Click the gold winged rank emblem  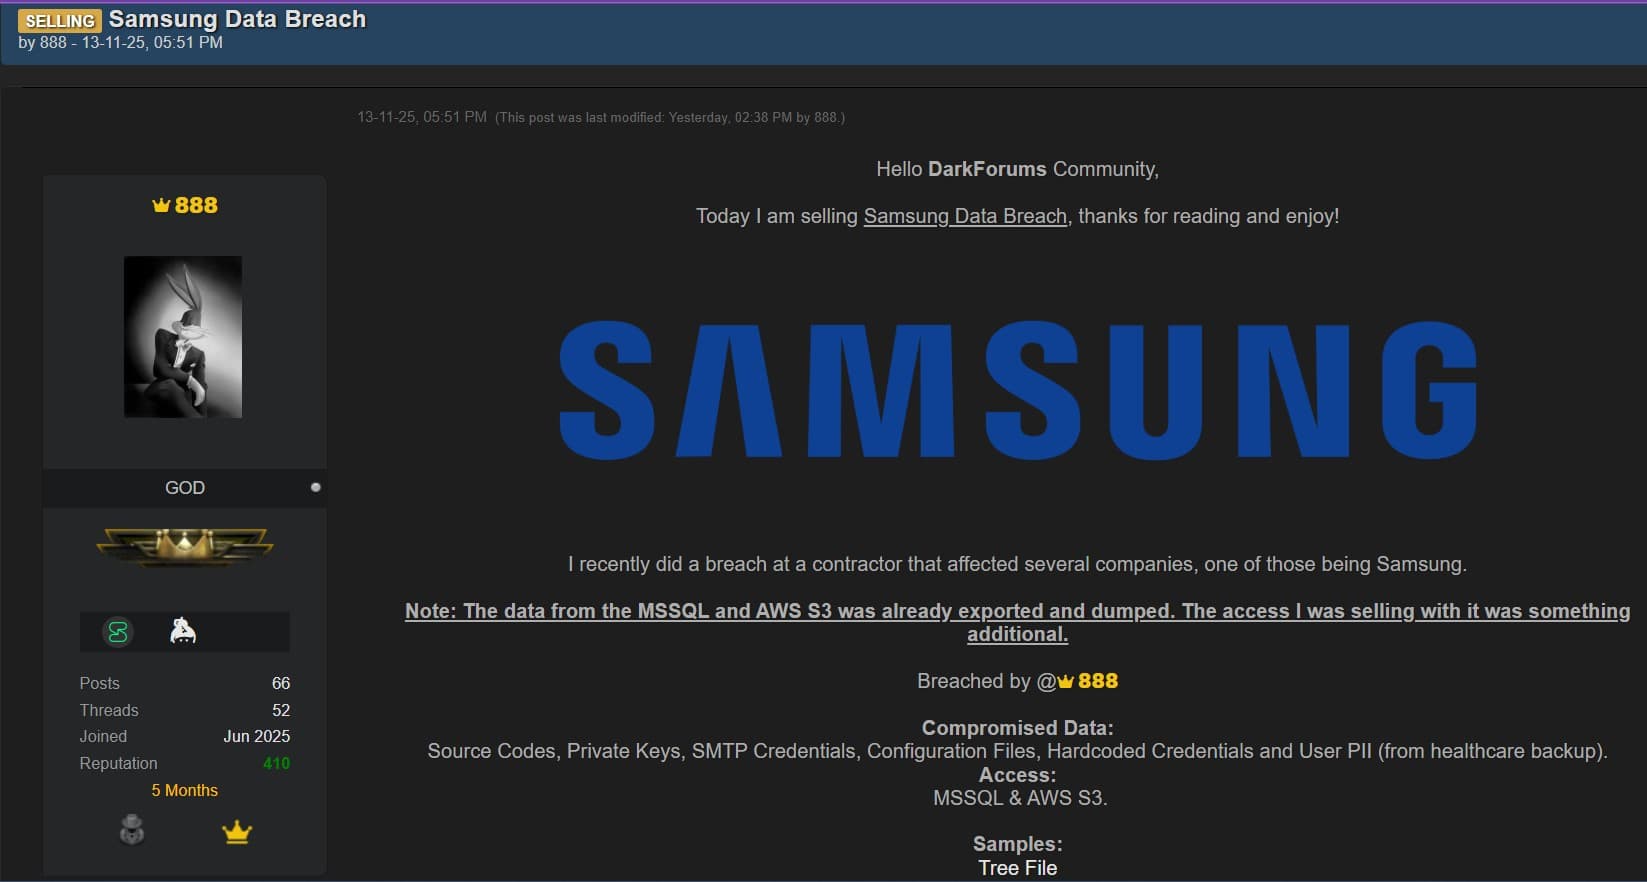tap(185, 546)
